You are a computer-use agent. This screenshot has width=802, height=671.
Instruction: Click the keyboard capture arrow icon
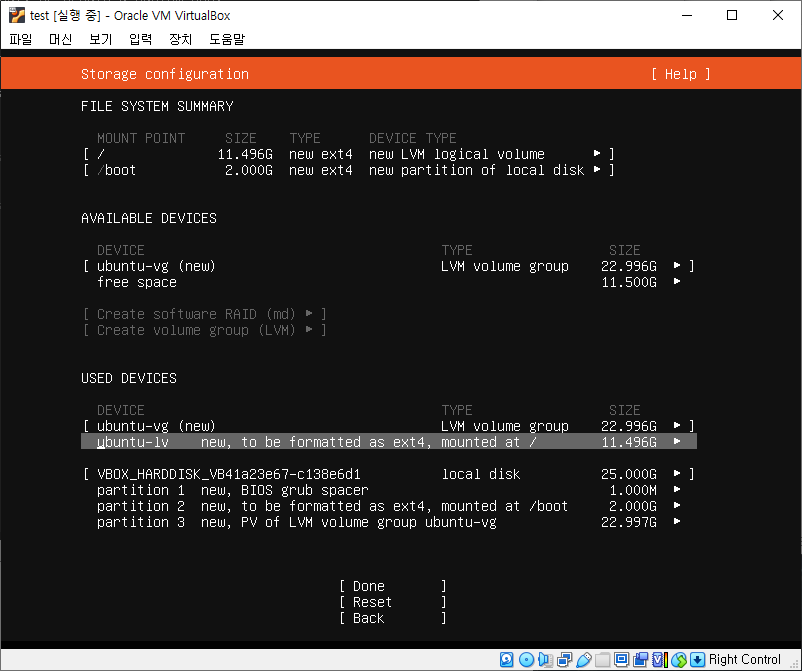(x=697, y=659)
